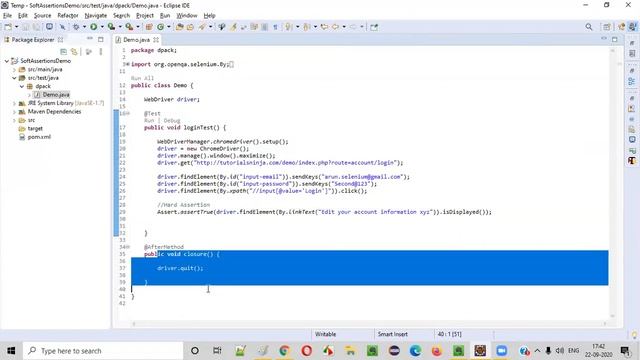
Task: Open the Run configurations dropdown arrow
Action: (x=102, y=27)
